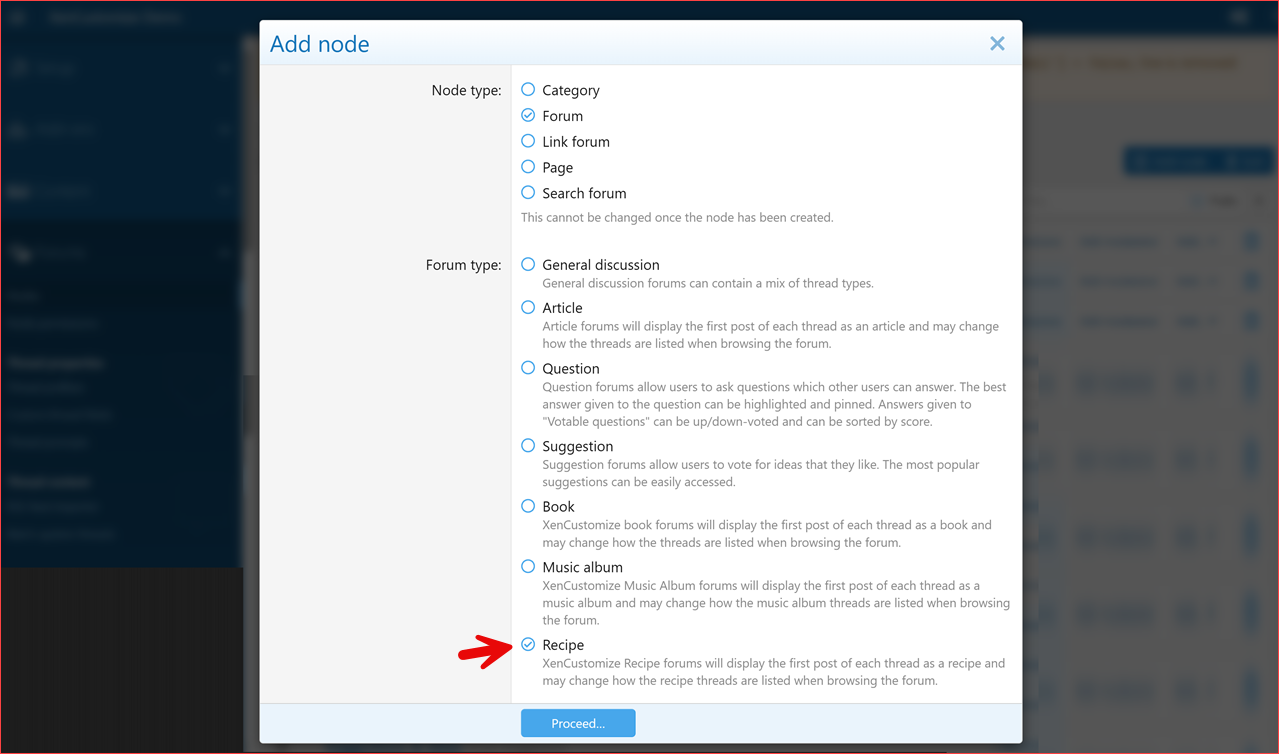Click the "cannot be changed" hint text
Viewport: 1279px width, 754px height.
[677, 217]
